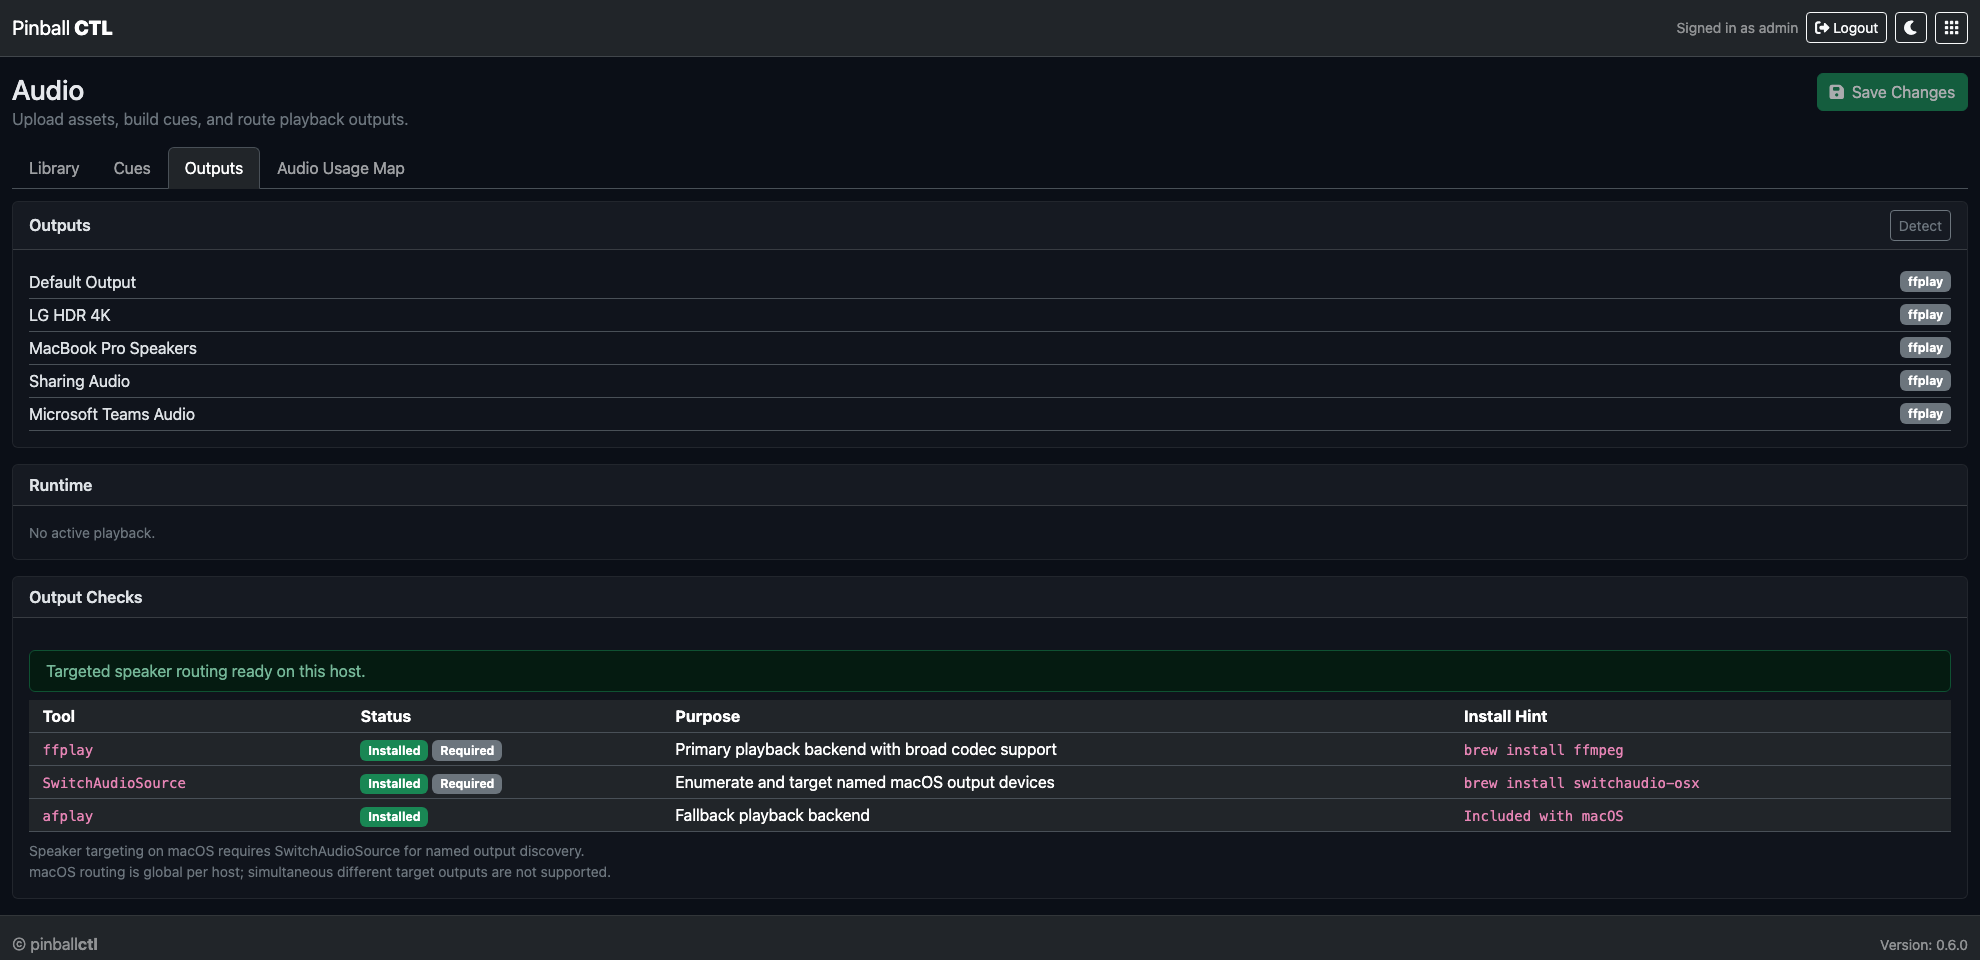This screenshot has height=960, width=1980.
Task: Open the Pinball CTL home link
Action: tap(62, 27)
